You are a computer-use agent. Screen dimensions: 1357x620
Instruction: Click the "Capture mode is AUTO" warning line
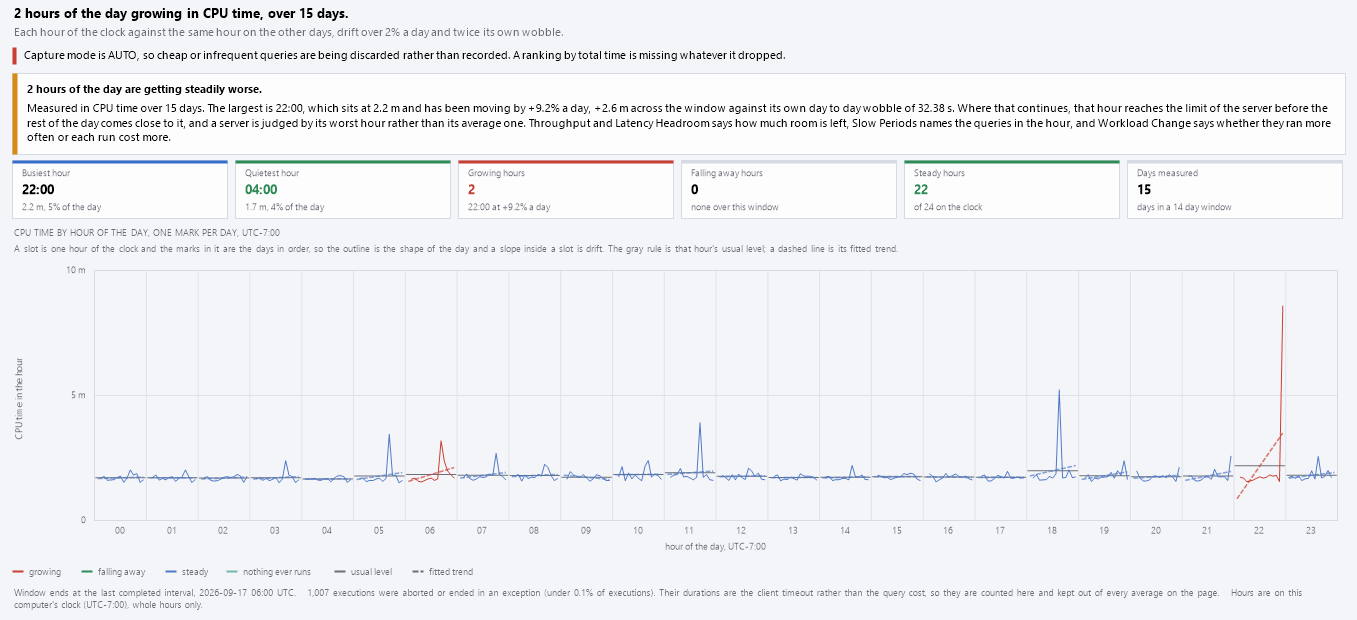pyautogui.click(x=405, y=55)
